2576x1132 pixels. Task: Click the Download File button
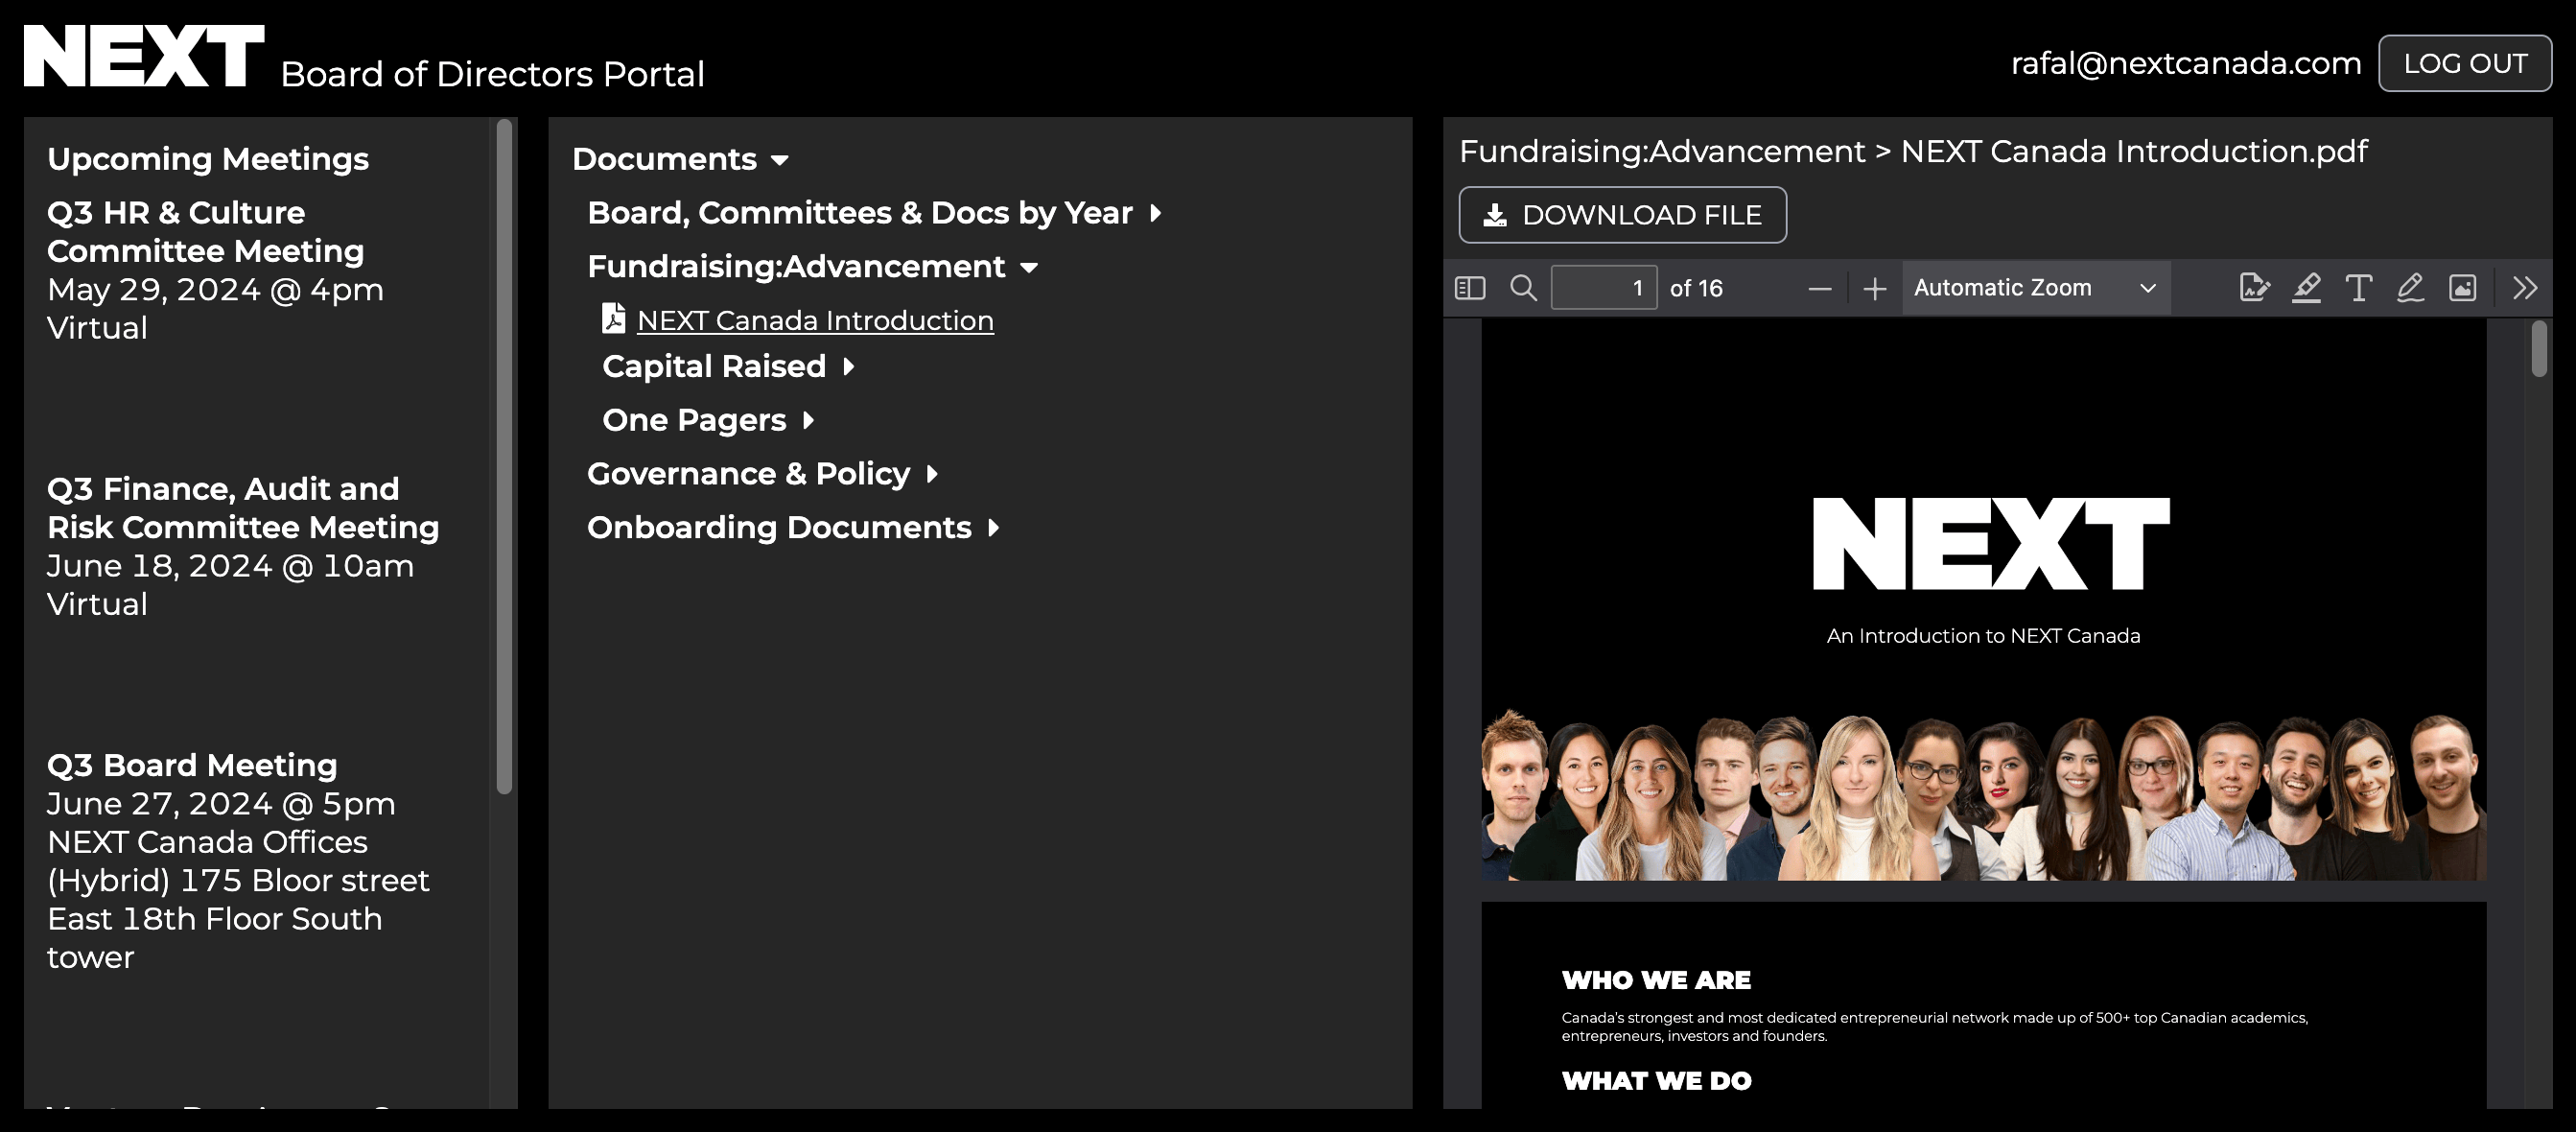click(1622, 215)
